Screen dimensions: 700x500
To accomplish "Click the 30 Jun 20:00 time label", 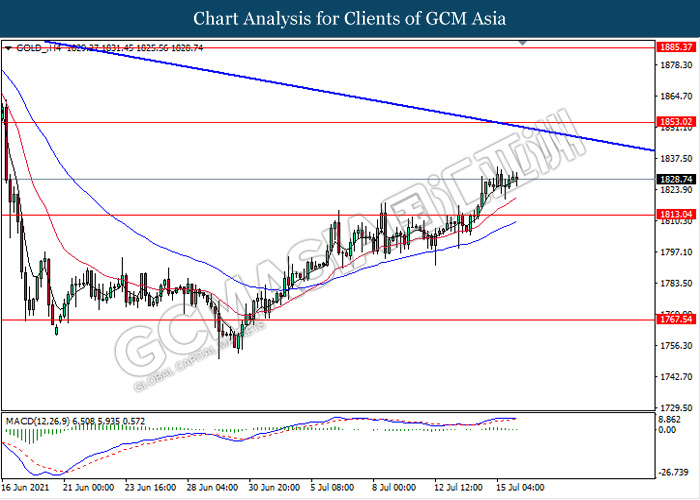I will [274, 487].
